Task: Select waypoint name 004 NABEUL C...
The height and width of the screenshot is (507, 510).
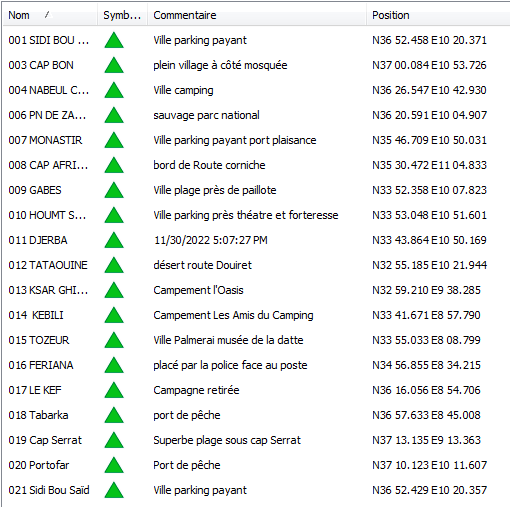Action: point(49,90)
